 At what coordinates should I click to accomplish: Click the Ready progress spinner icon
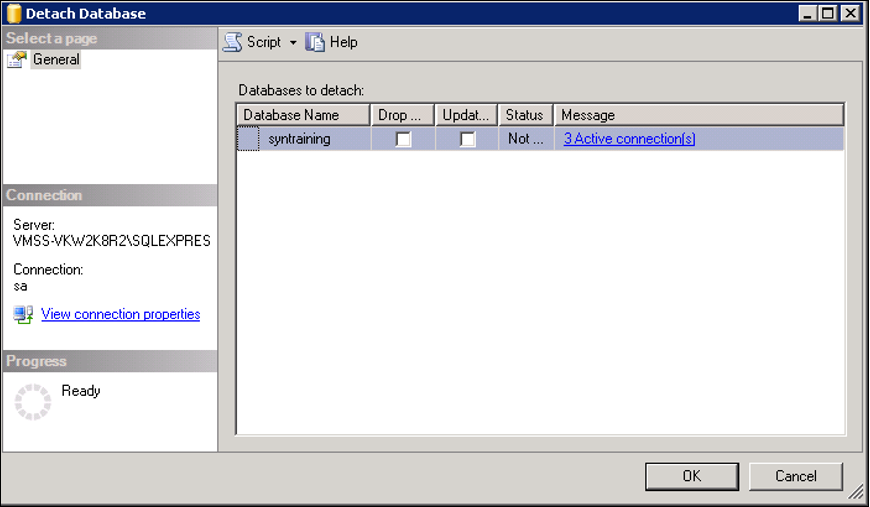click(x=32, y=402)
